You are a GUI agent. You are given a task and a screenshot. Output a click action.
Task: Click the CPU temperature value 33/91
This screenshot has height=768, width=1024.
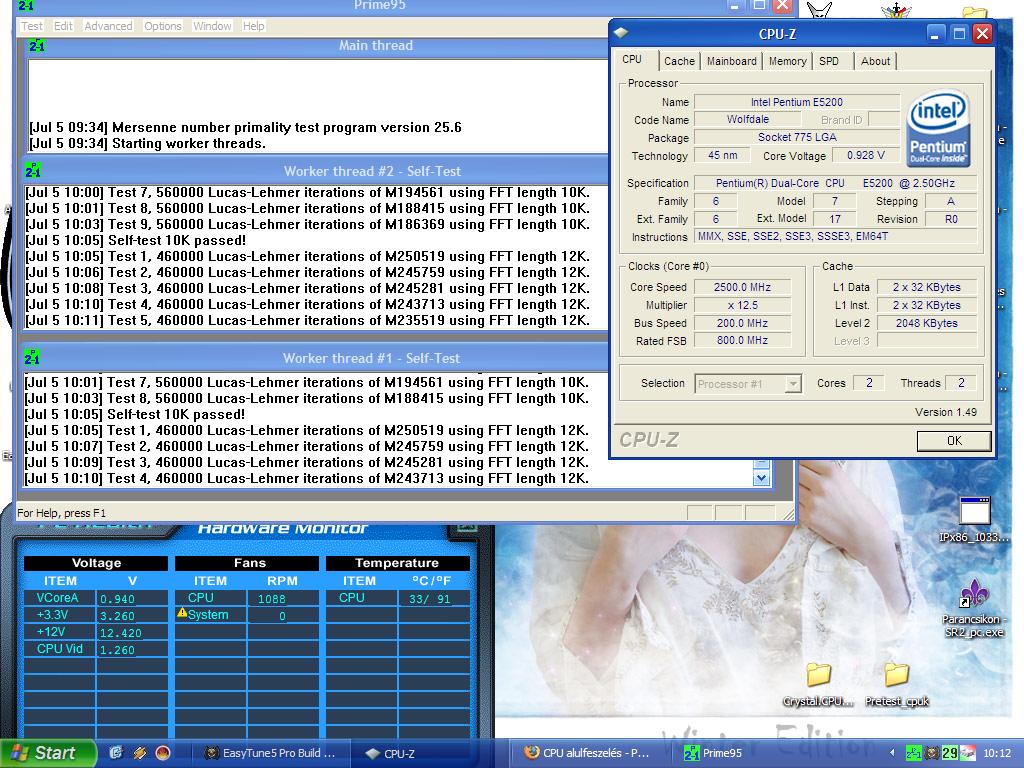[x=429, y=599]
